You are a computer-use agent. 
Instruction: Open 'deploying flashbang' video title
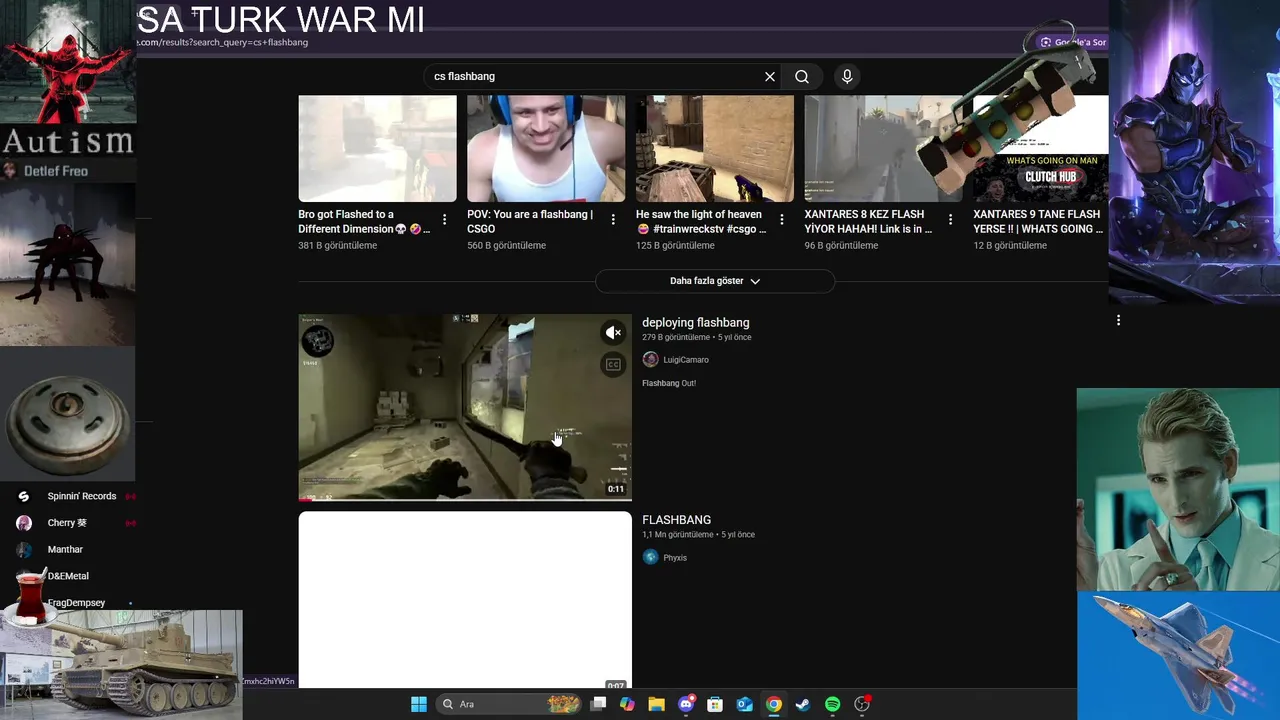[x=695, y=323]
